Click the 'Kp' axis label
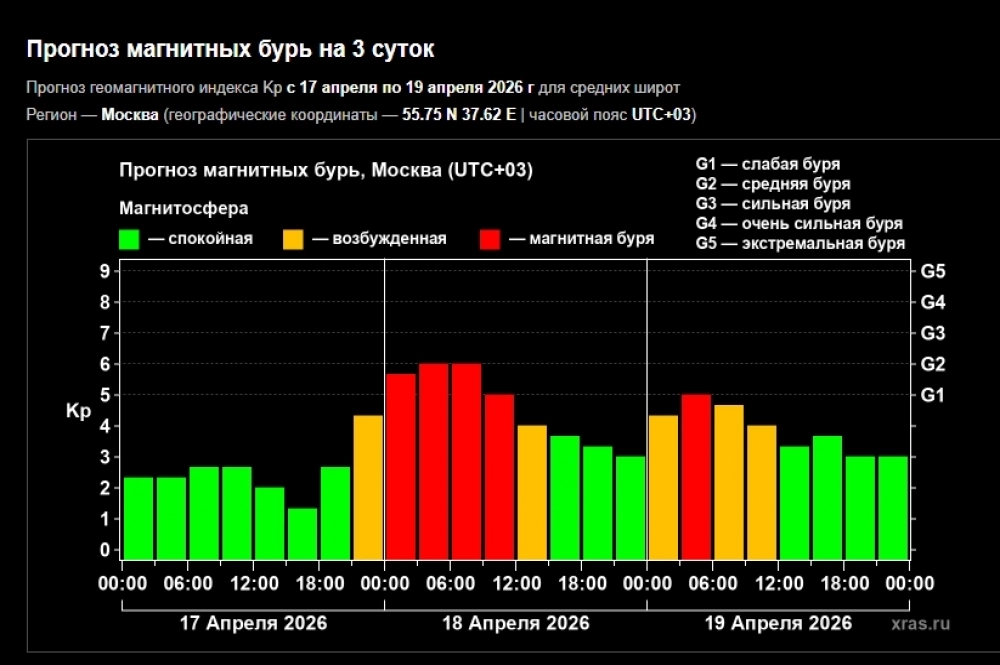The width and height of the screenshot is (1000, 665). point(79,410)
